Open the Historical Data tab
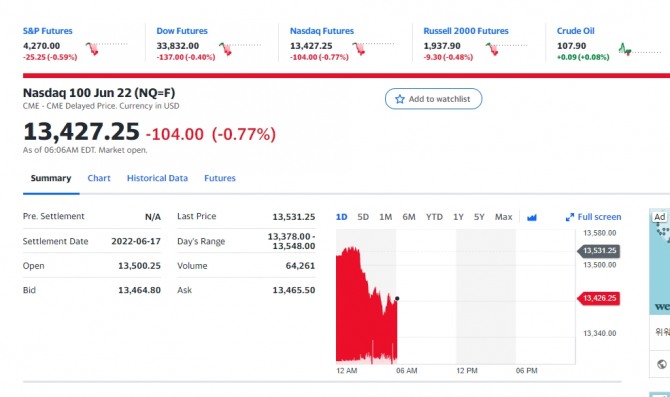The image size is (670, 397). 157,178
